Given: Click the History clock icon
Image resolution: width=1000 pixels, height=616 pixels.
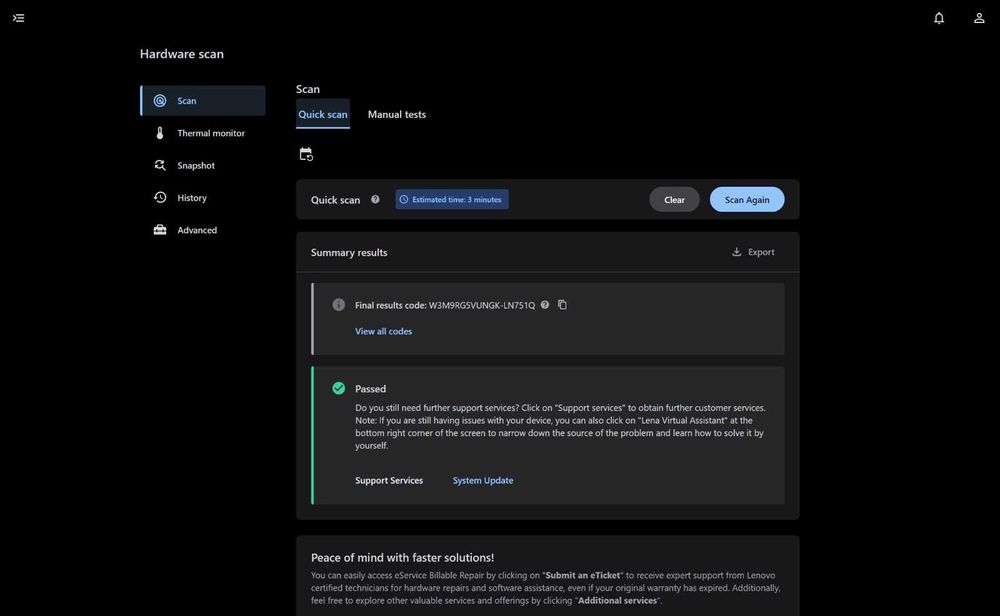Looking at the screenshot, I should tap(160, 198).
